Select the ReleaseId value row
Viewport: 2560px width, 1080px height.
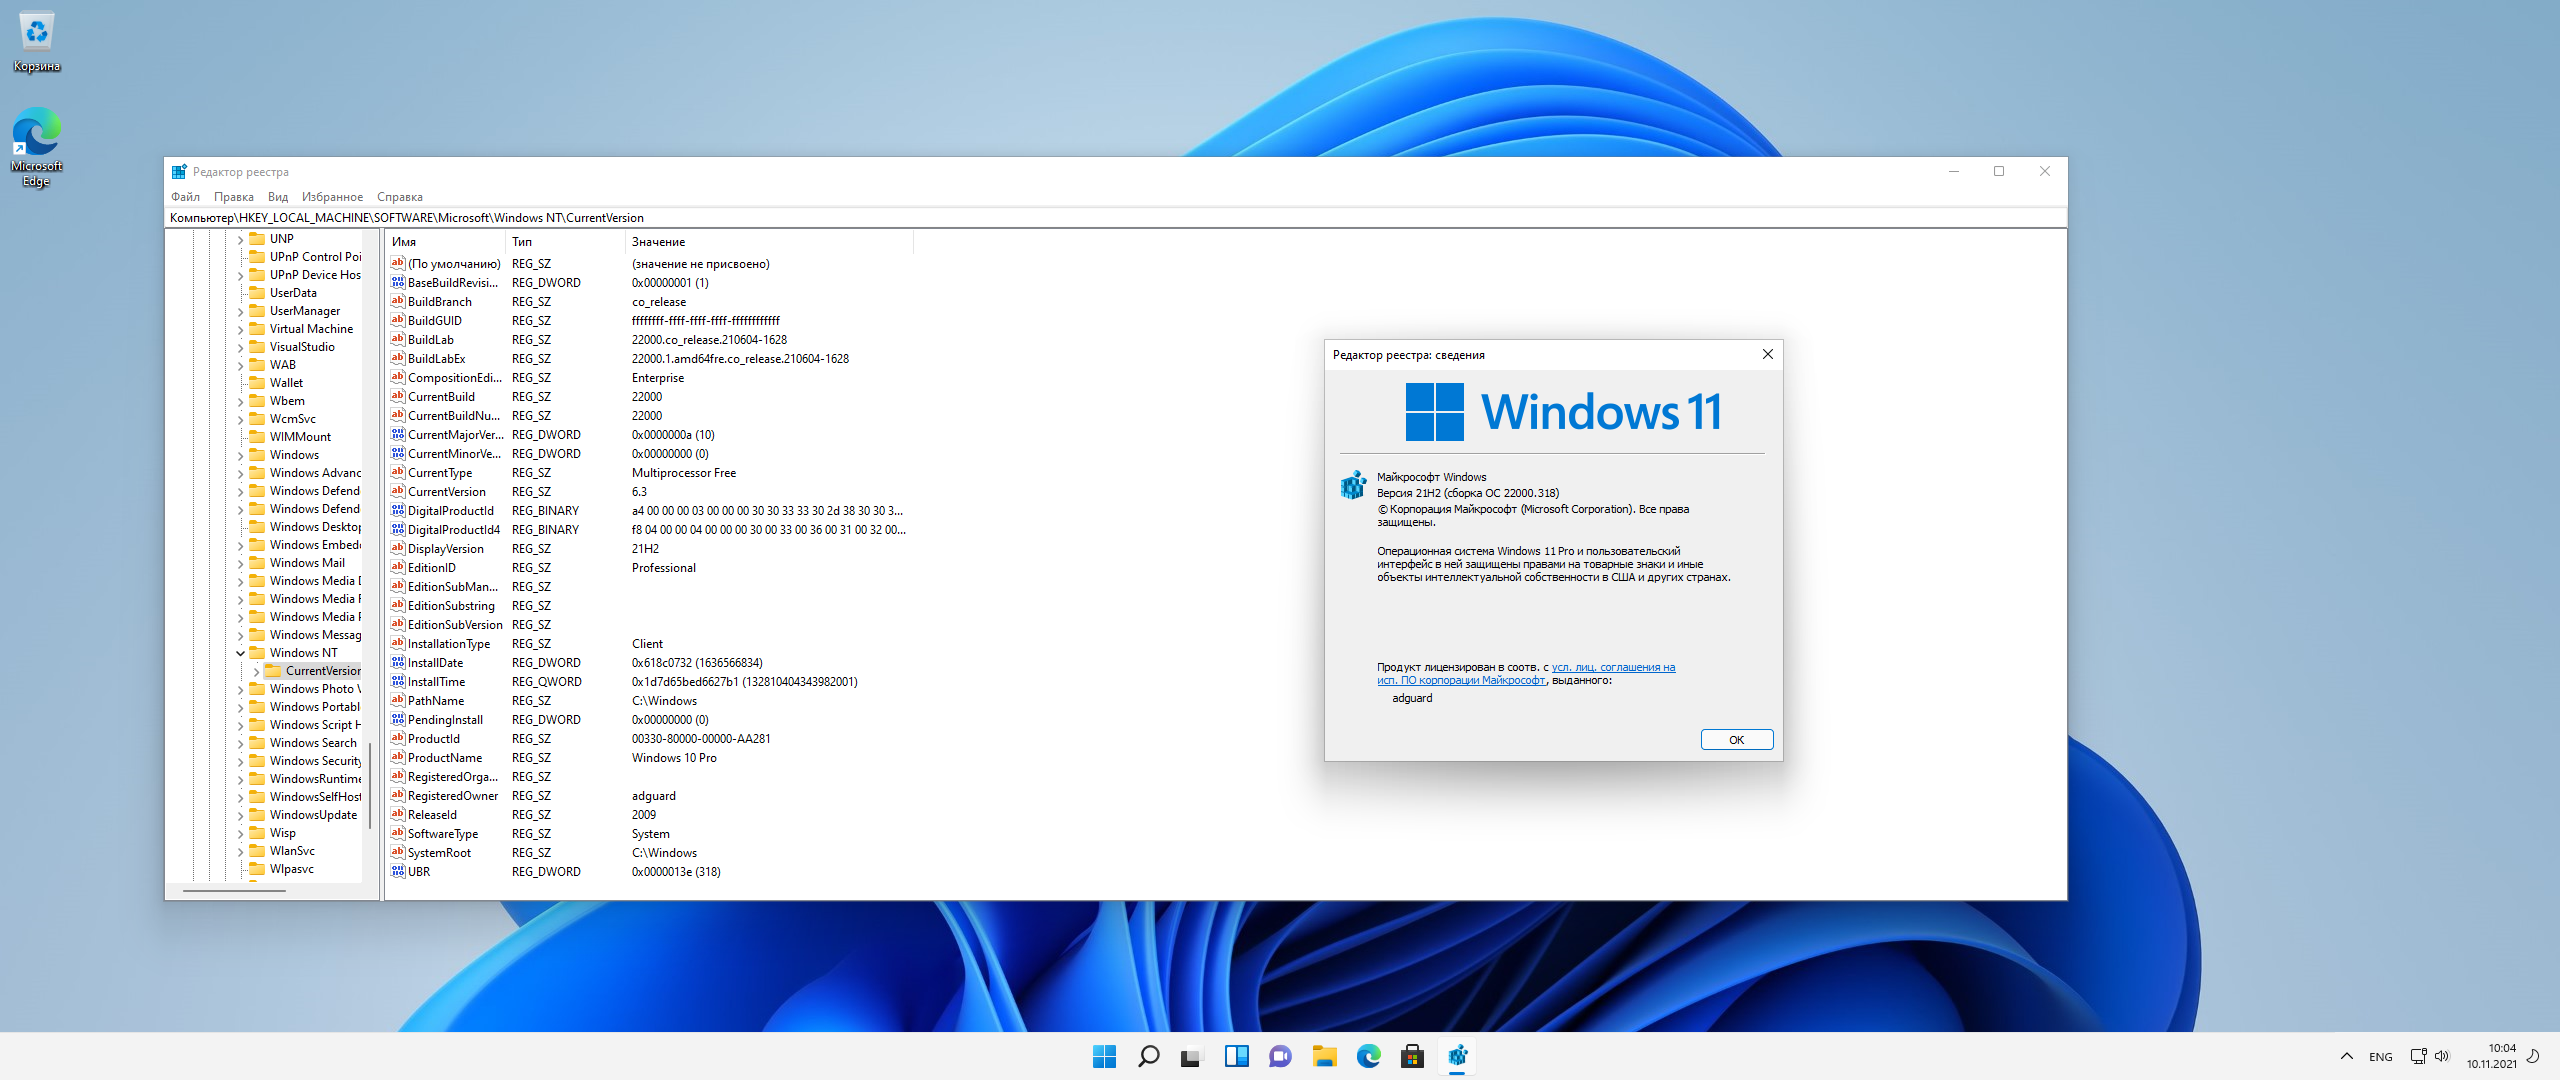point(648,815)
